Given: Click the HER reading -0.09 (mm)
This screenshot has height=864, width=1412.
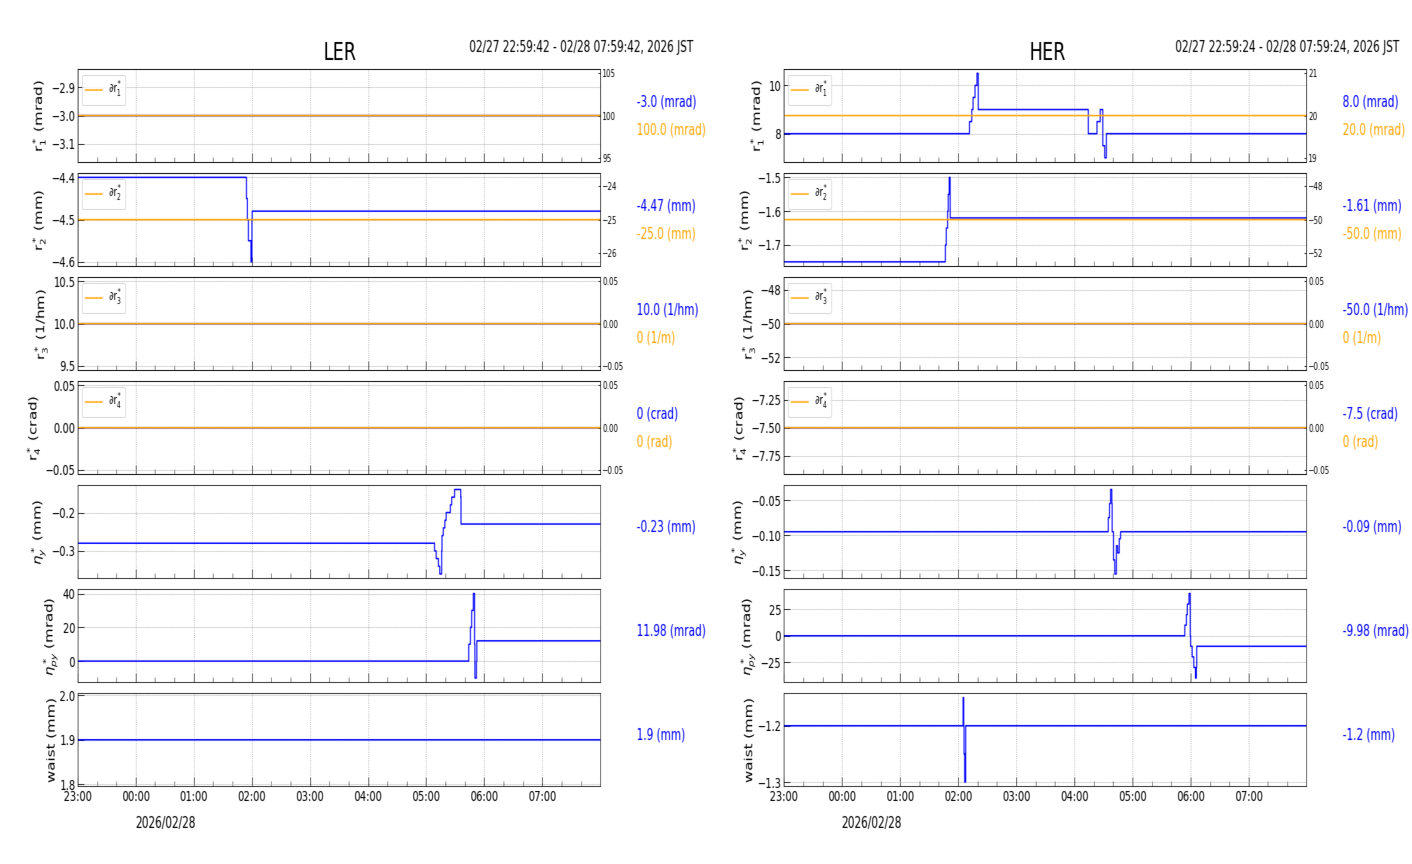Looking at the screenshot, I should (x=1371, y=527).
